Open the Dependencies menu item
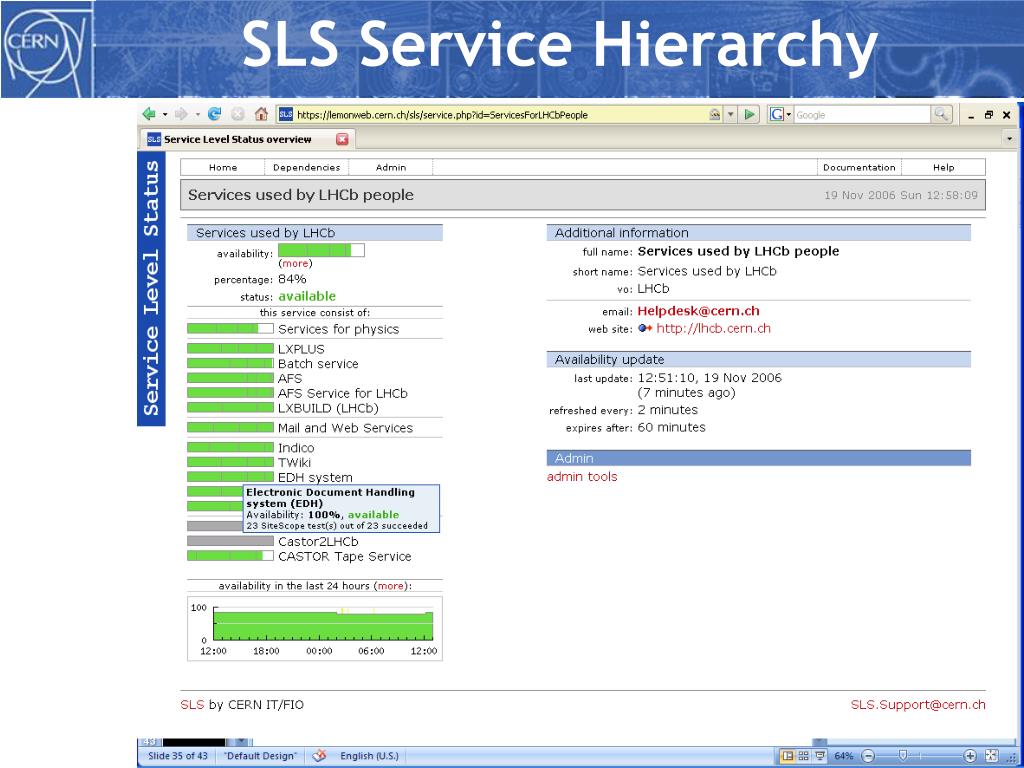The image size is (1024, 768). point(306,167)
